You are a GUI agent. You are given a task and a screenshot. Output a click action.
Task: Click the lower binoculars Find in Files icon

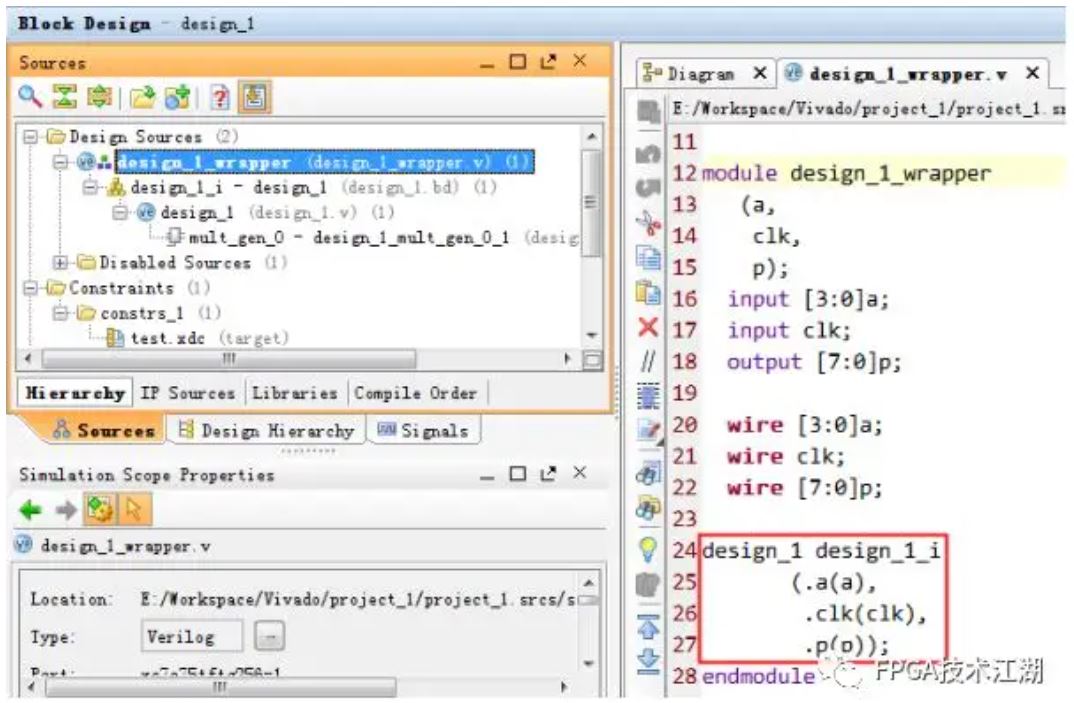648,508
